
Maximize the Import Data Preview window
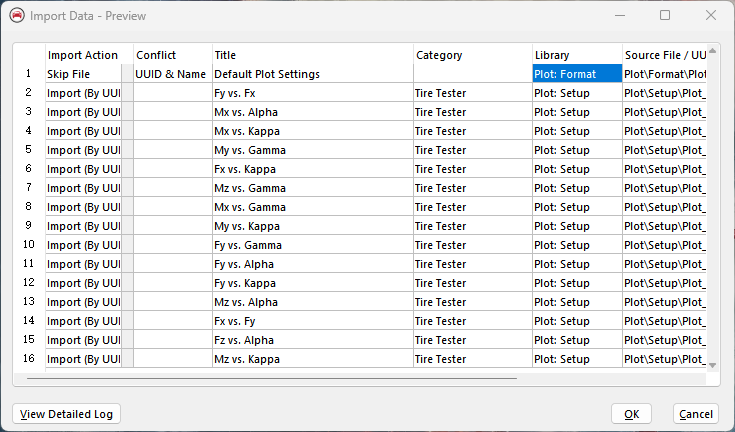click(665, 16)
